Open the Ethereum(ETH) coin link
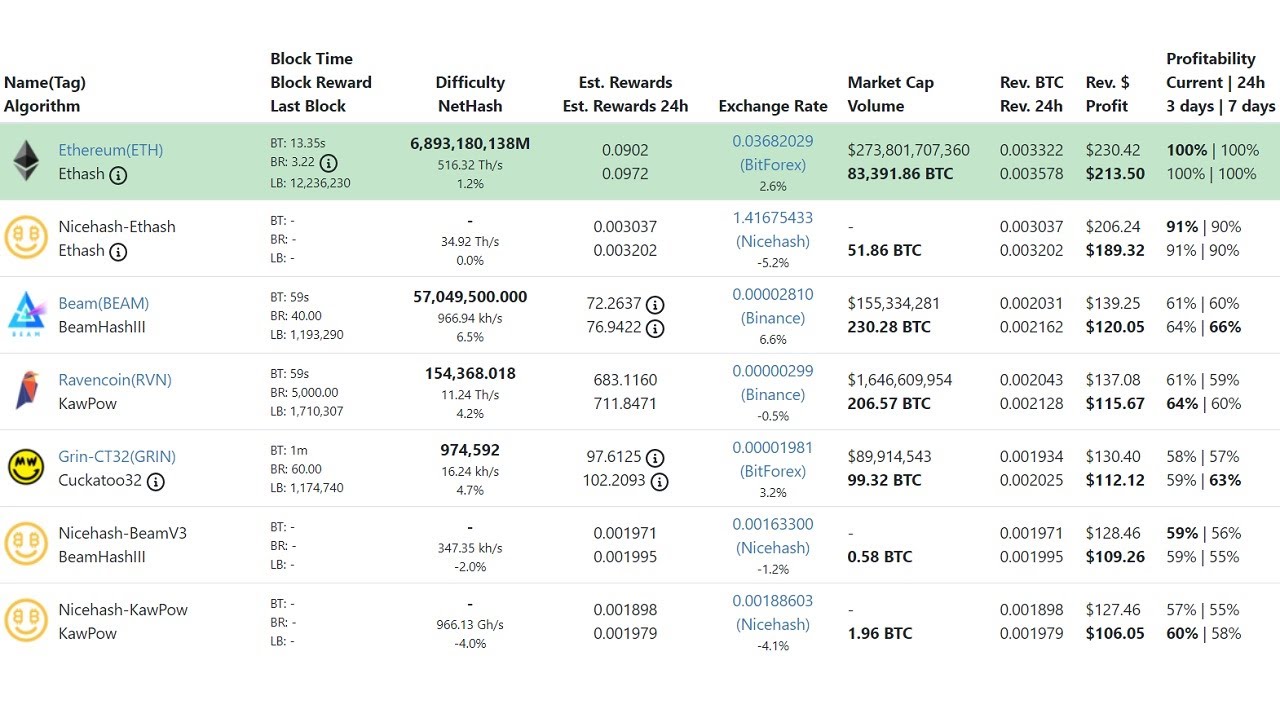This screenshot has width=1280, height=720. [x=110, y=150]
